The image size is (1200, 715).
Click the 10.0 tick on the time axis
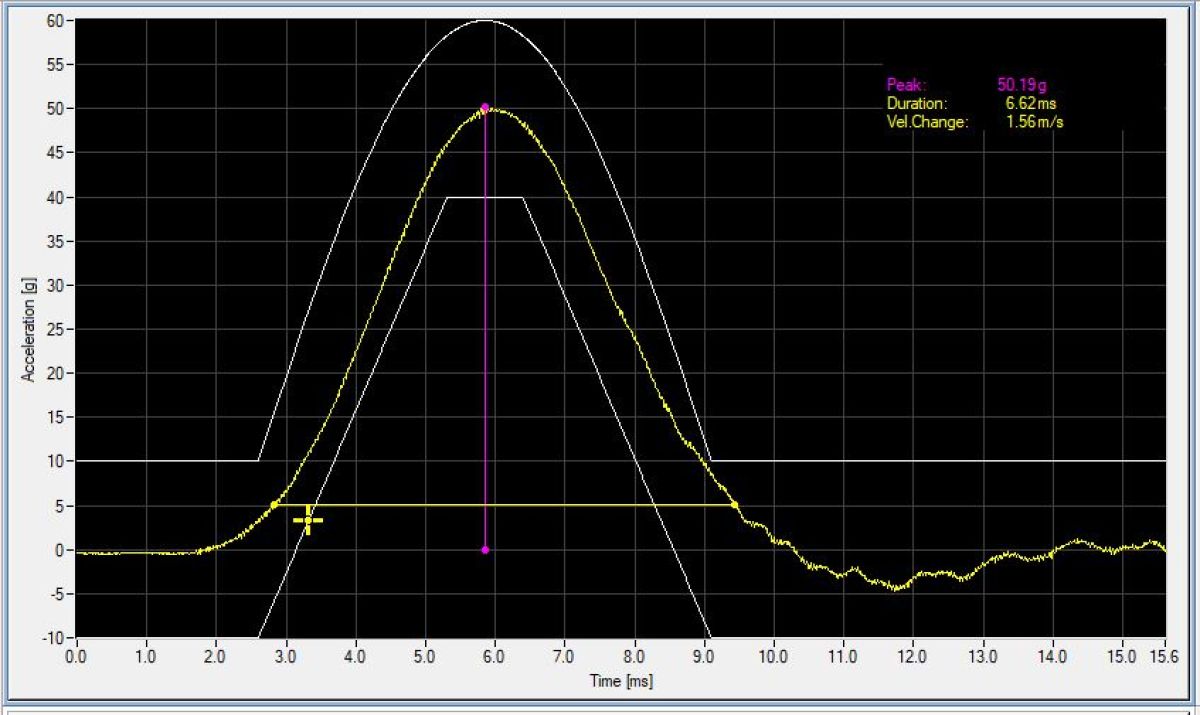[x=772, y=656]
